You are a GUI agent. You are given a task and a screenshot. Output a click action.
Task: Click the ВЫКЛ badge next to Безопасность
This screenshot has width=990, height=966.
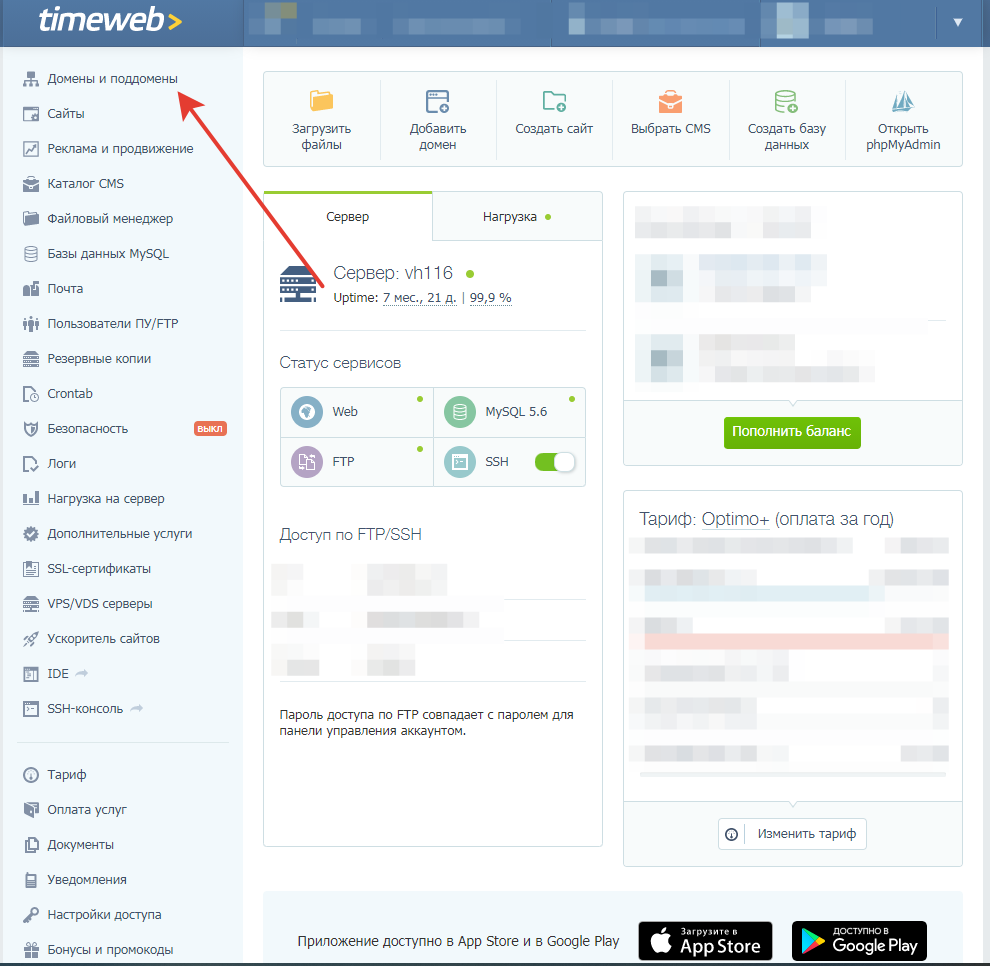pos(210,429)
